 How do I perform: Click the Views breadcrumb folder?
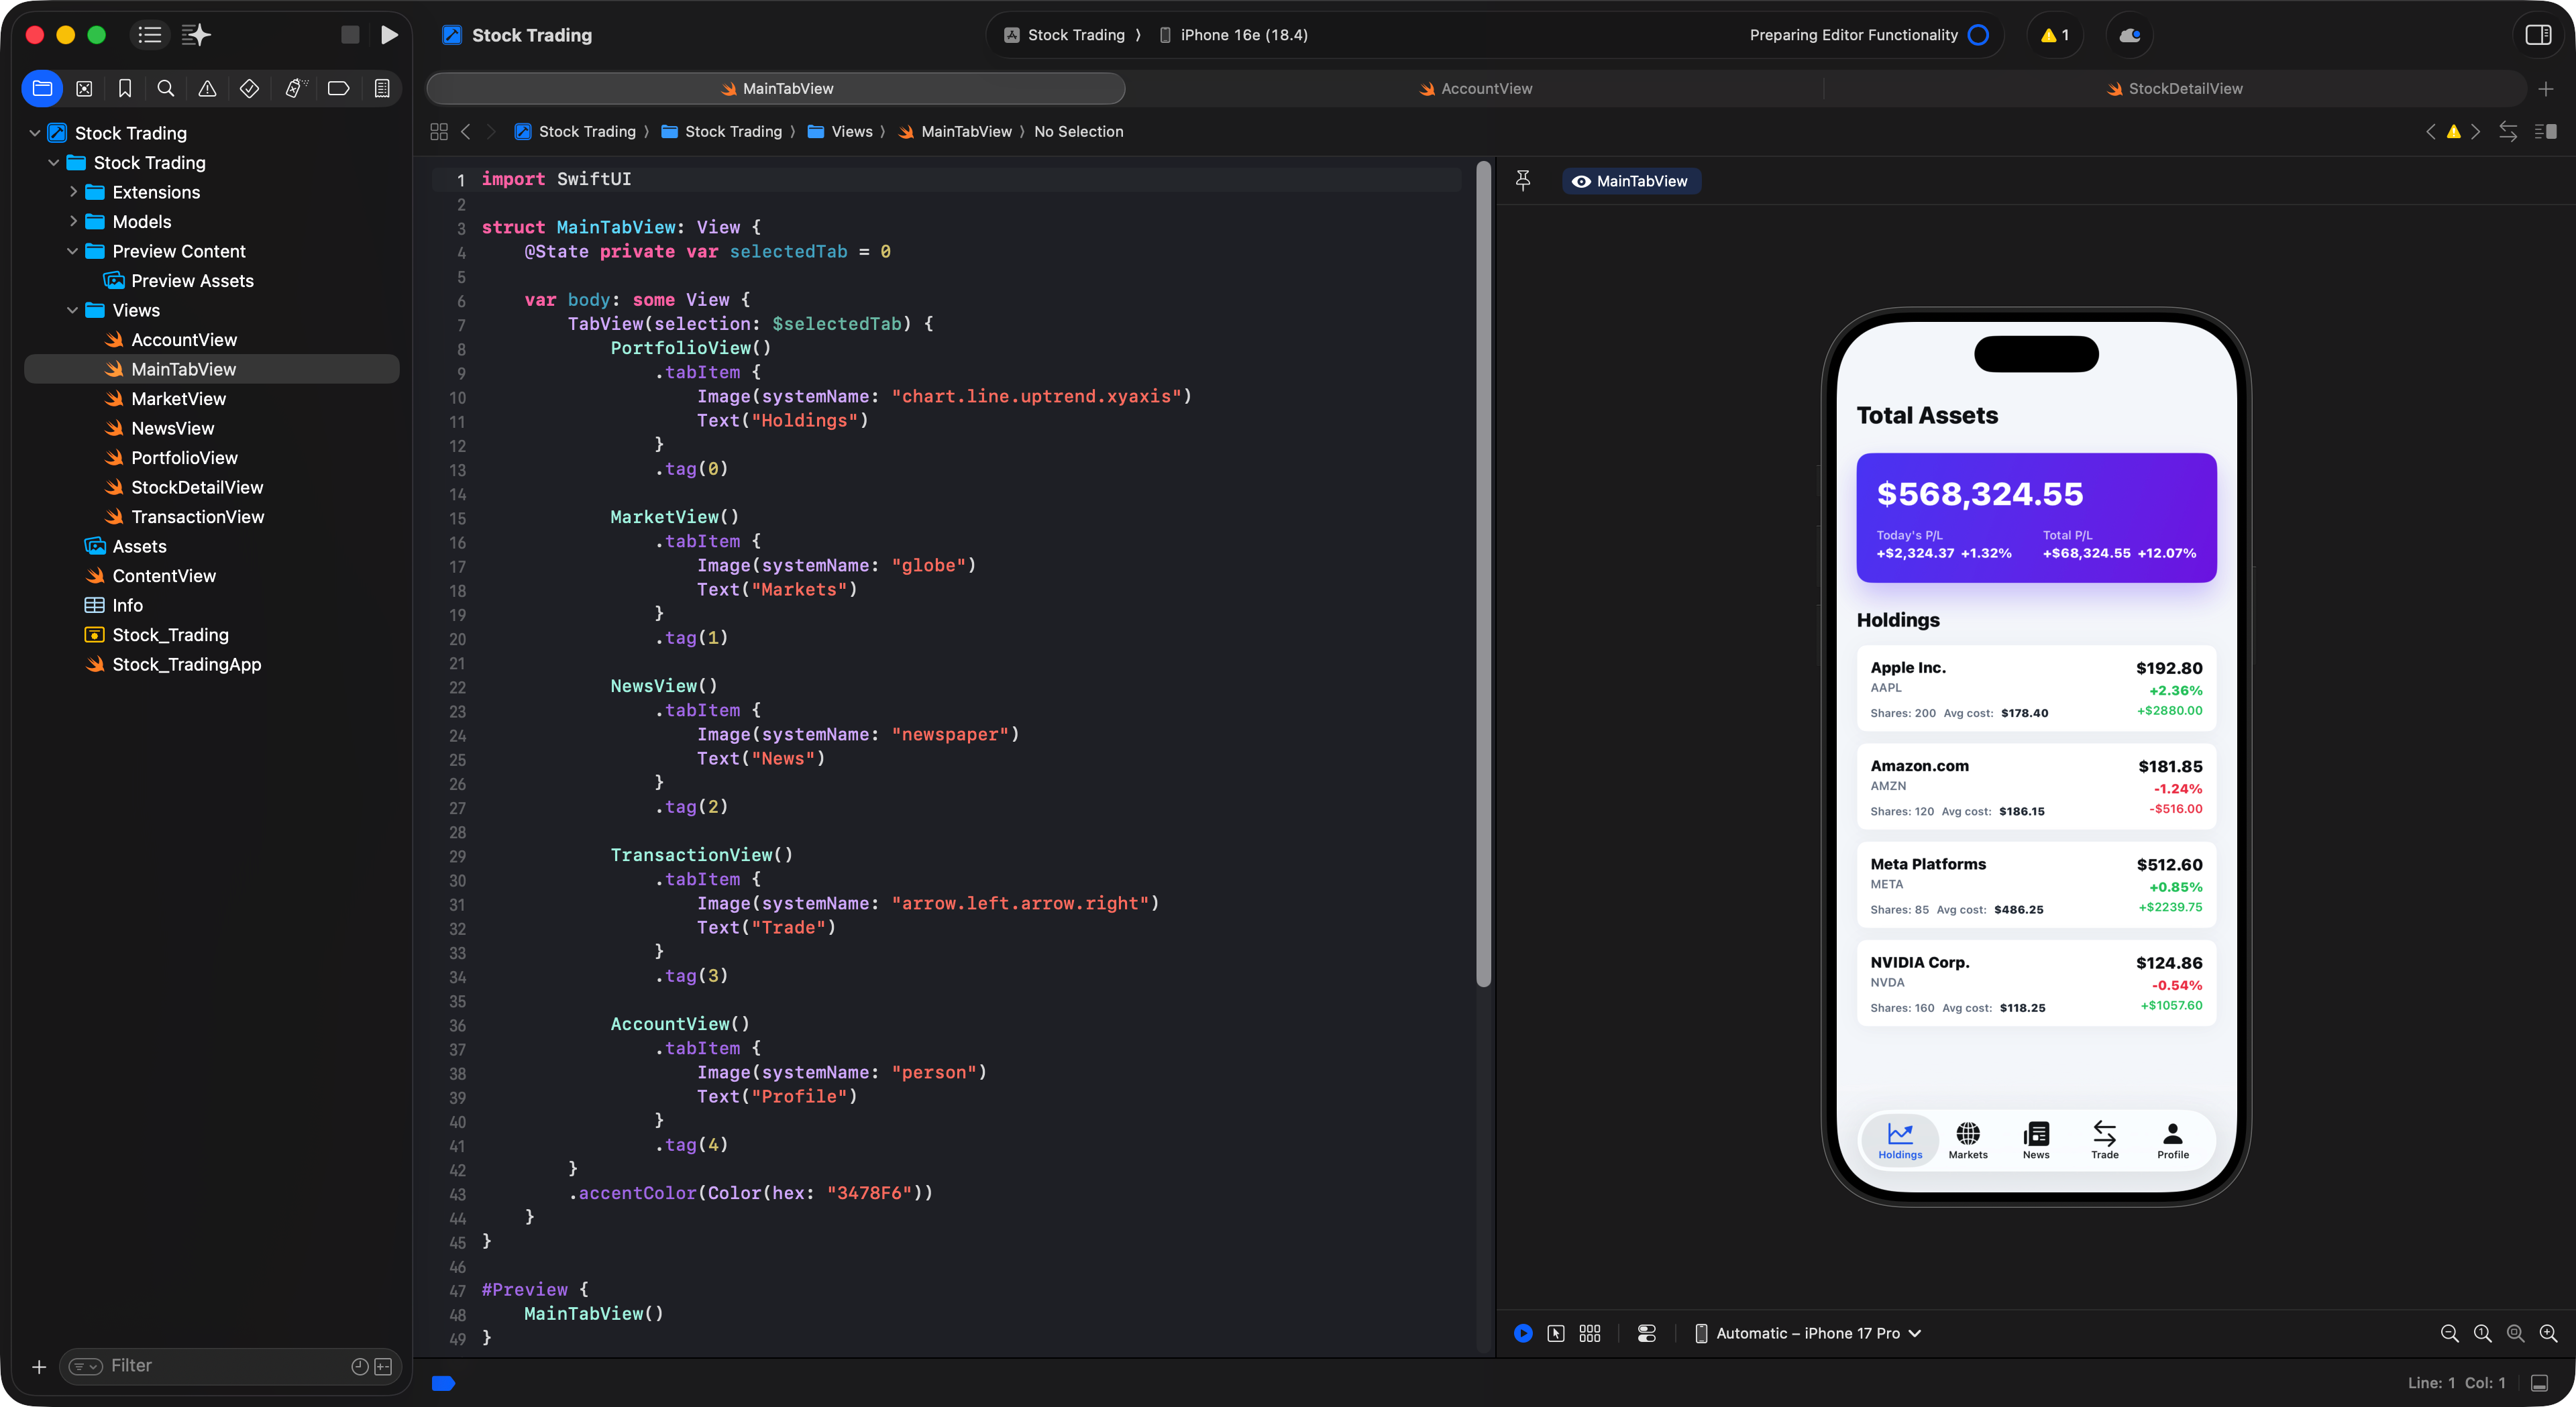tap(840, 132)
